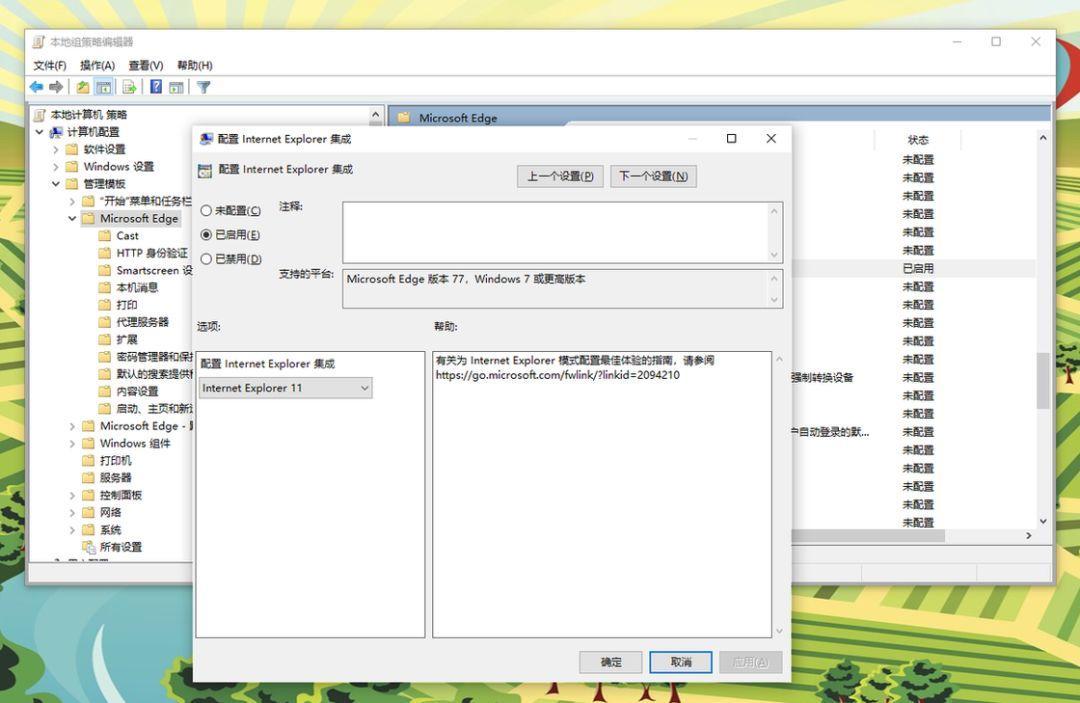Click the Windows 设置 folder icon
The image size is (1080, 703).
[x=72, y=167]
